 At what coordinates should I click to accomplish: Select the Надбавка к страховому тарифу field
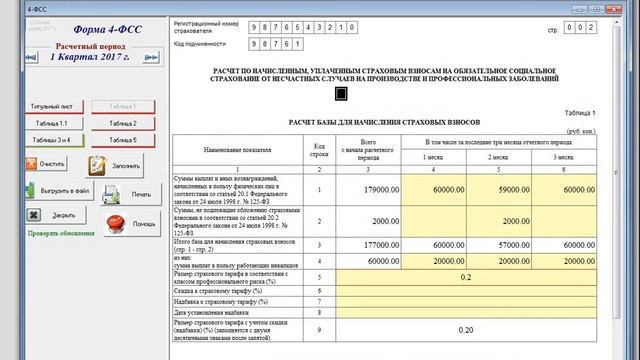click(x=466, y=302)
